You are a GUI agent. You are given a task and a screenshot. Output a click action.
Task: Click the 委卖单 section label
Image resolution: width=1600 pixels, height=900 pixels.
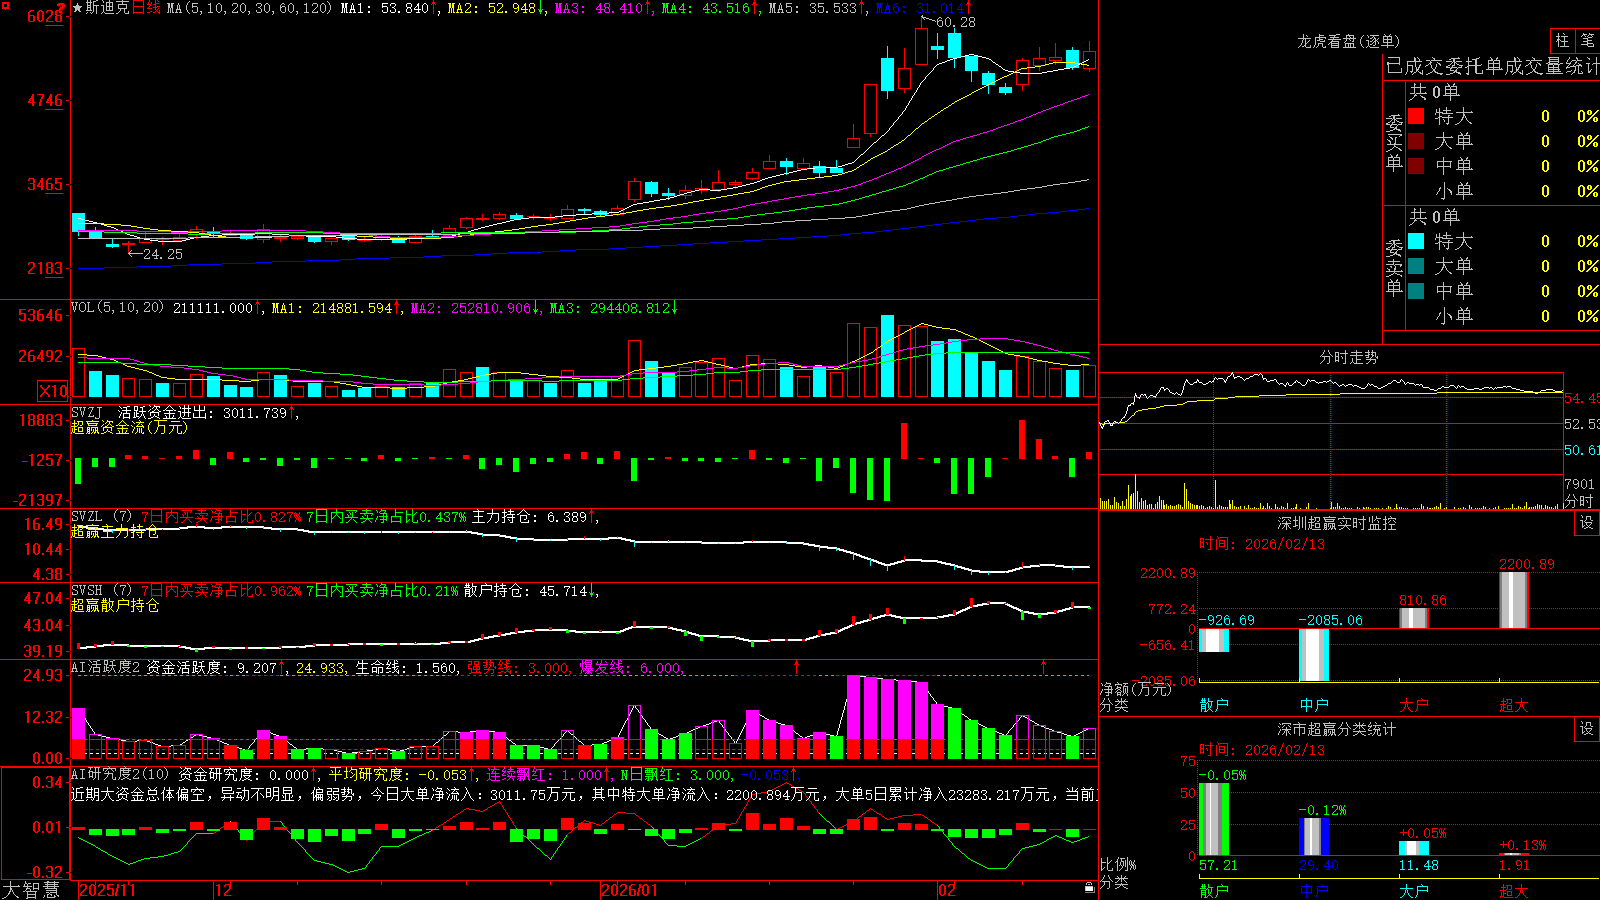click(1394, 268)
